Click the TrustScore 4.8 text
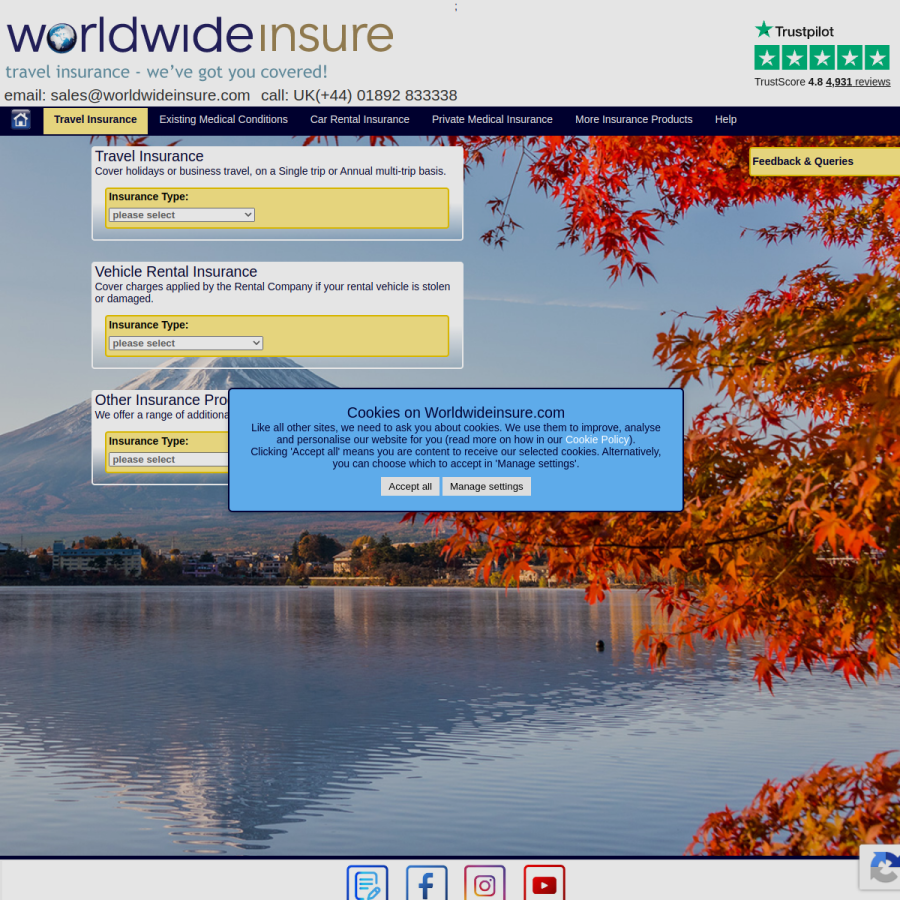 click(788, 82)
